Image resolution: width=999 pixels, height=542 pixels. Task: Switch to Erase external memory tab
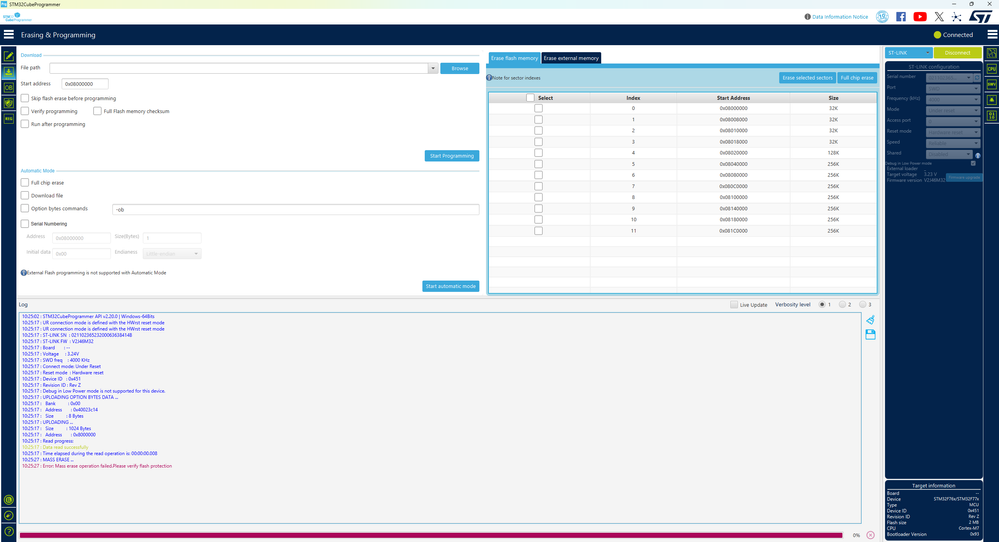(x=571, y=58)
